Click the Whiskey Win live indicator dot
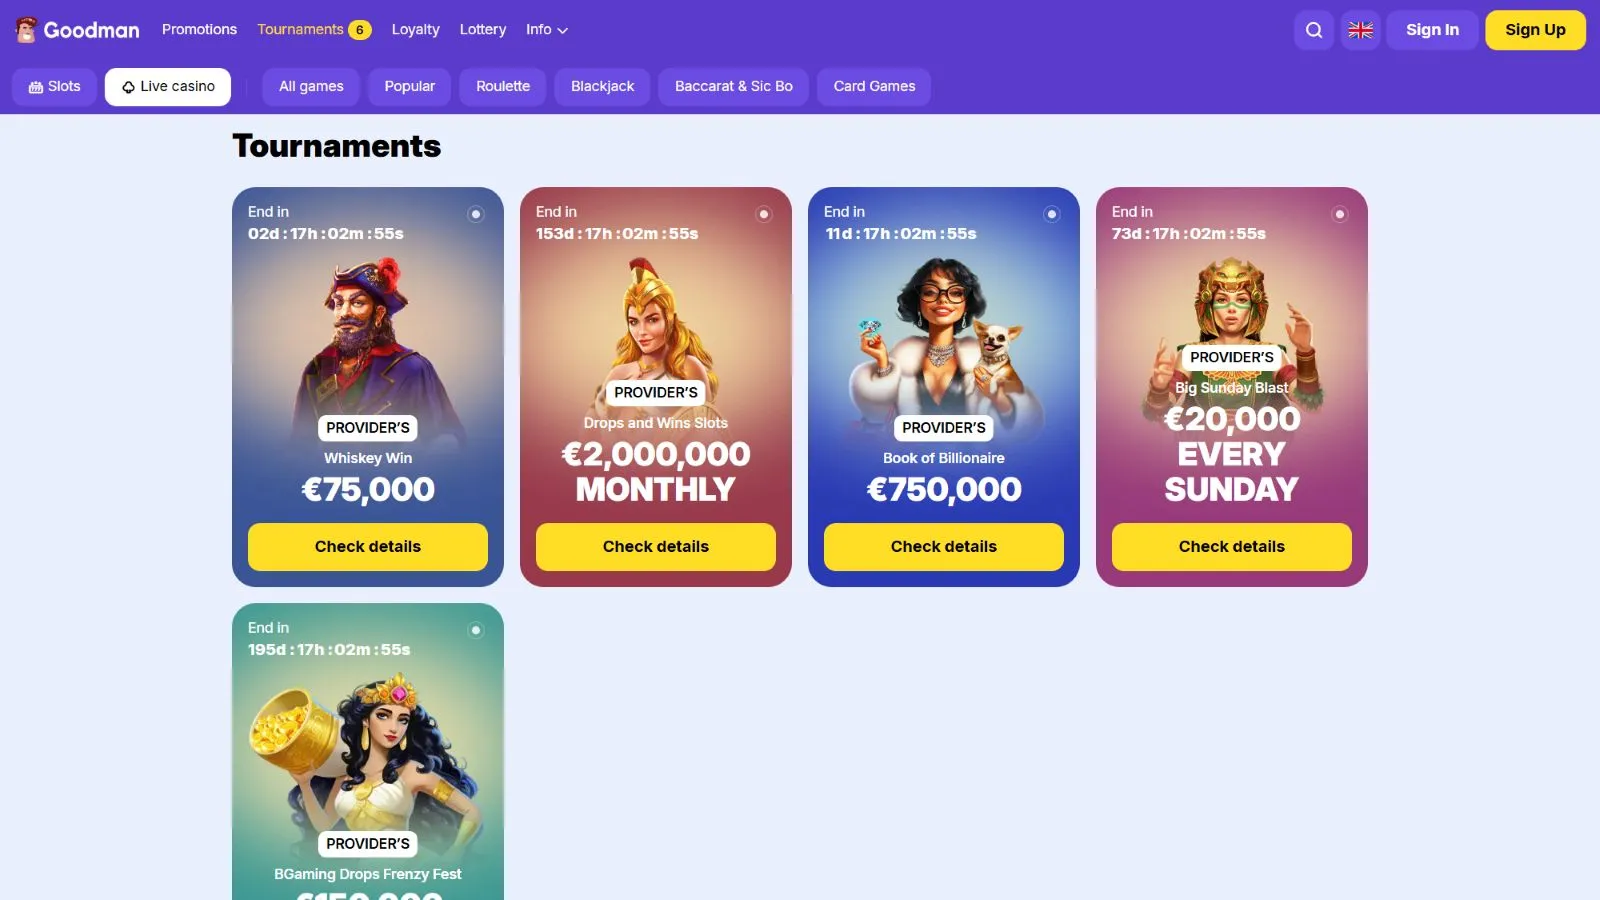 [x=476, y=214]
